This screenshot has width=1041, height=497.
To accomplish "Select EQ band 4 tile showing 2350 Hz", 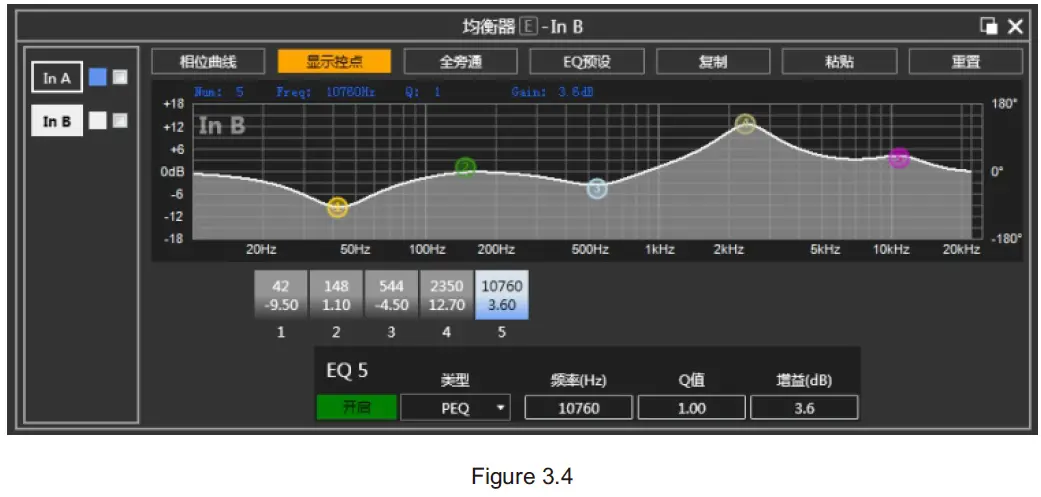I will coord(446,295).
